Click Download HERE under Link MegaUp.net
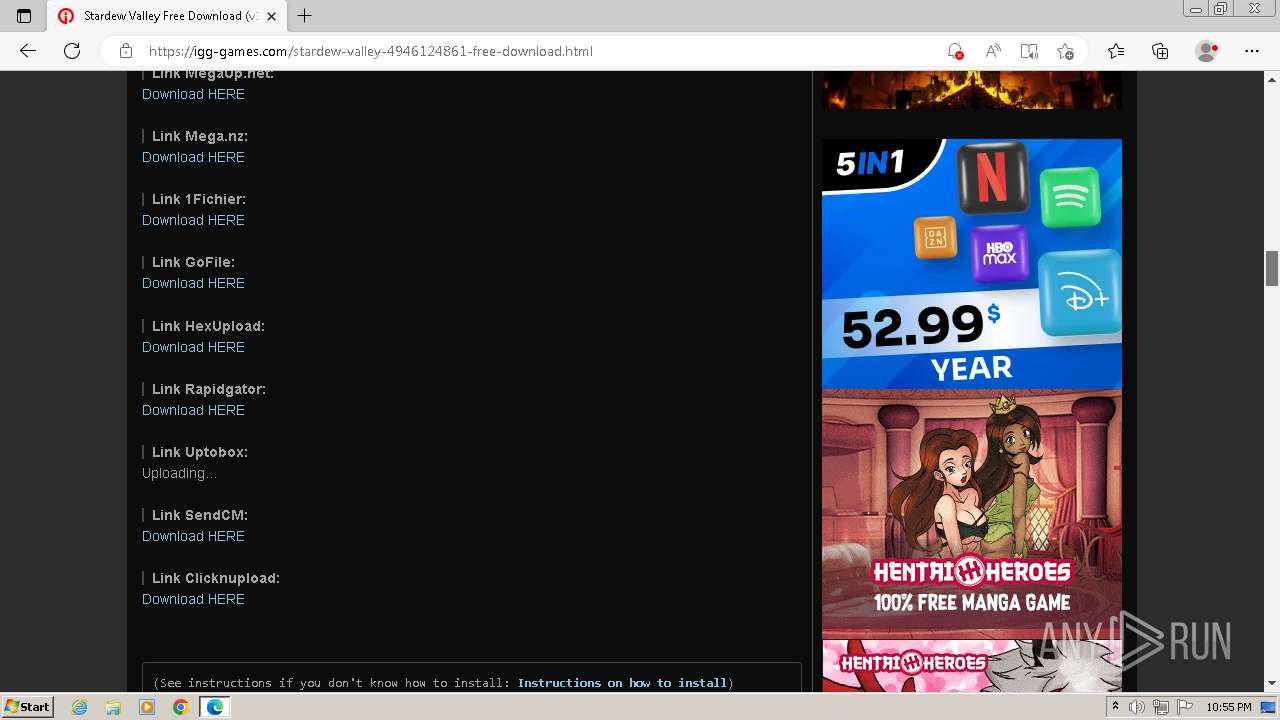The width and height of the screenshot is (1280, 720). click(193, 94)
